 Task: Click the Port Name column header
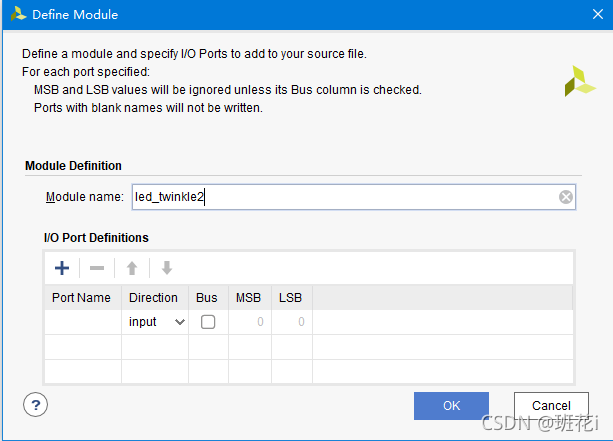coord(83,298)
